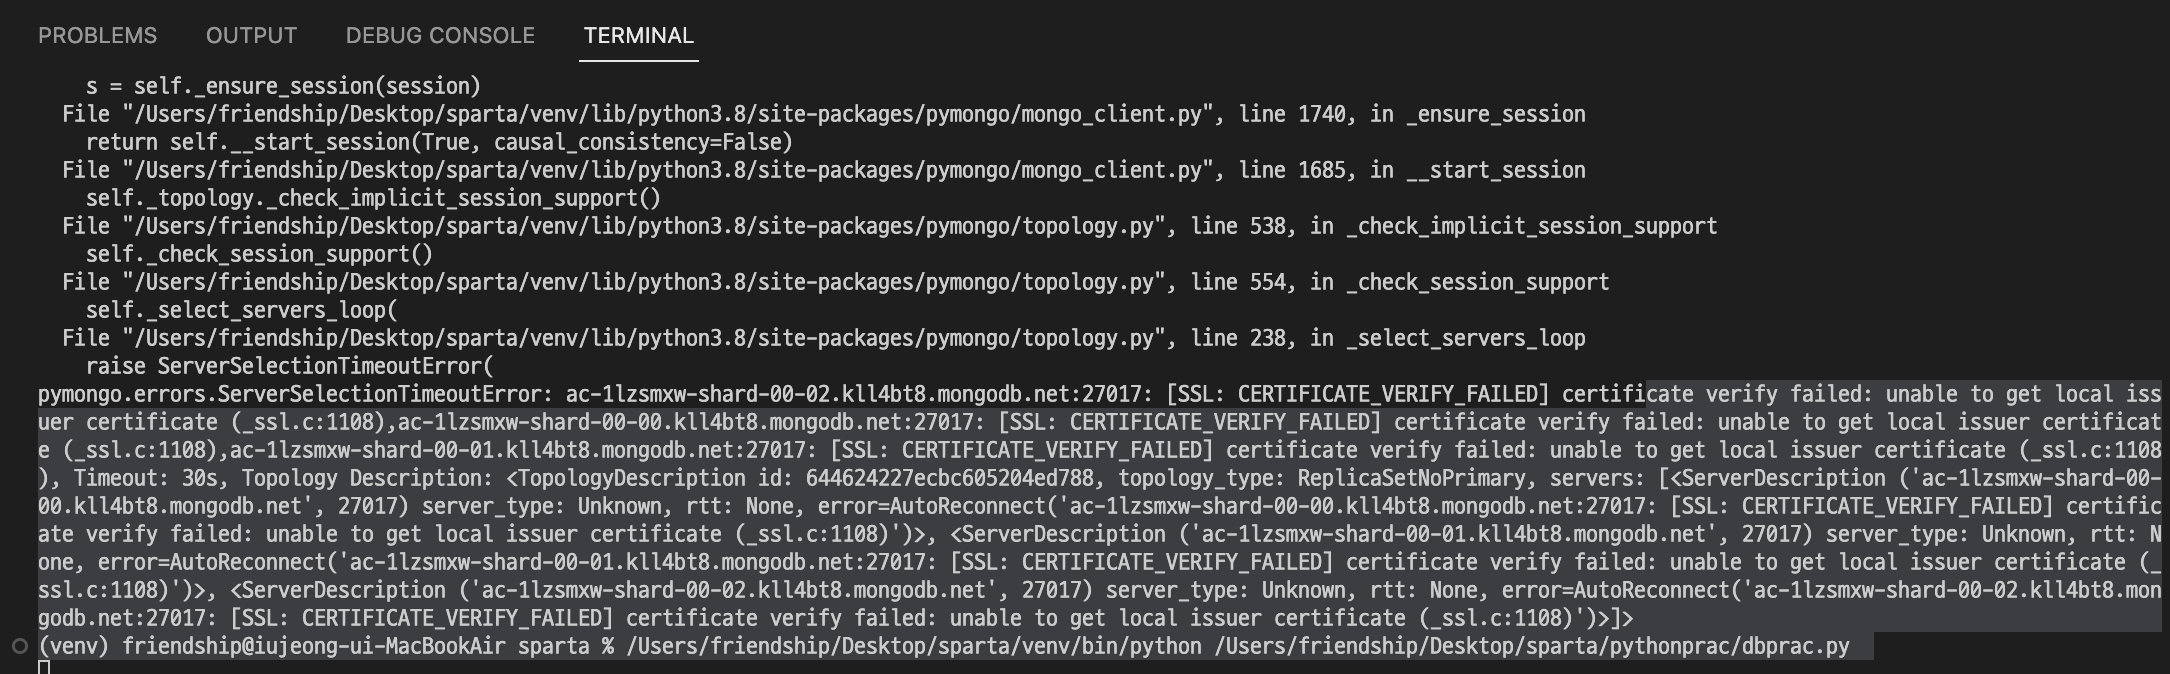Image resolution: width=2170 pixels, height=674 pixels.
Task: Click the command status circle beside the prompt
Action: click(x=19, y=646)
